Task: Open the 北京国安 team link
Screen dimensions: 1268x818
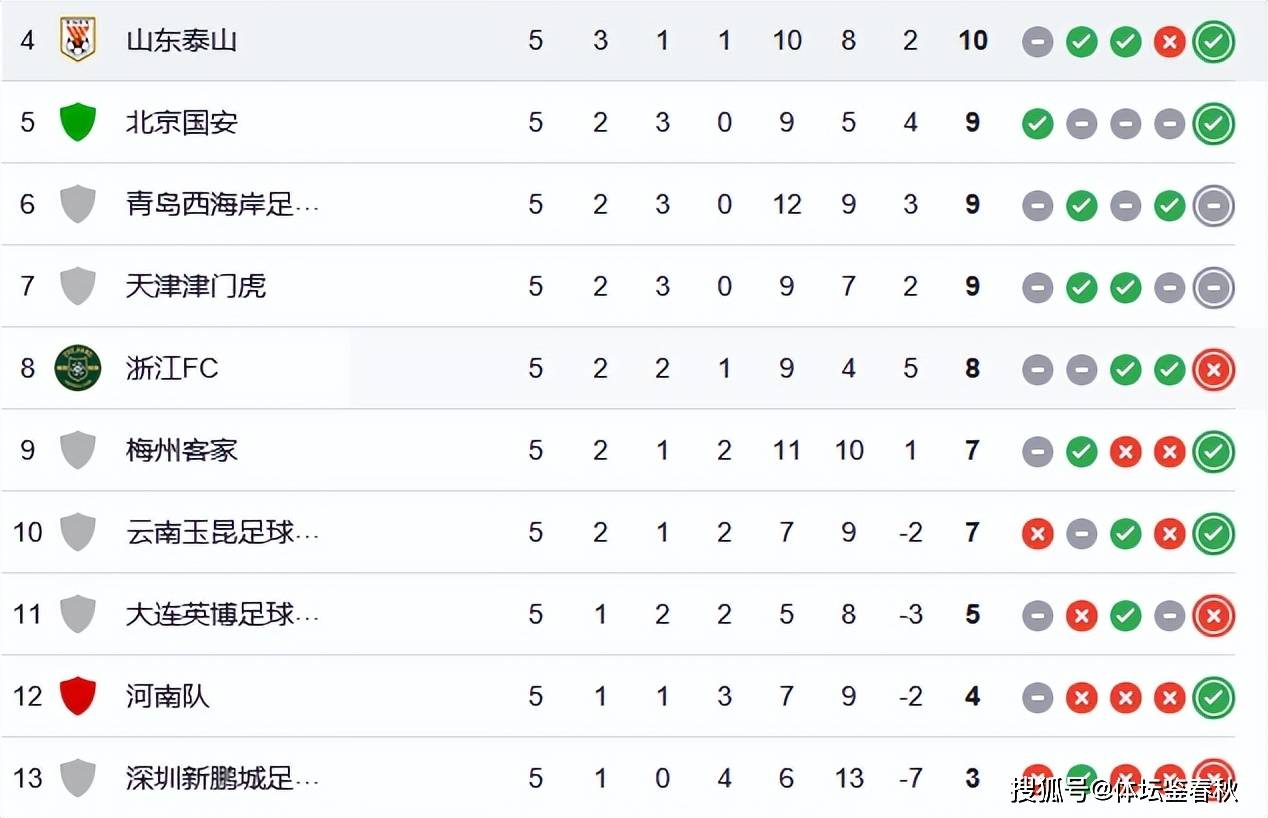Action: coord(181,122)
